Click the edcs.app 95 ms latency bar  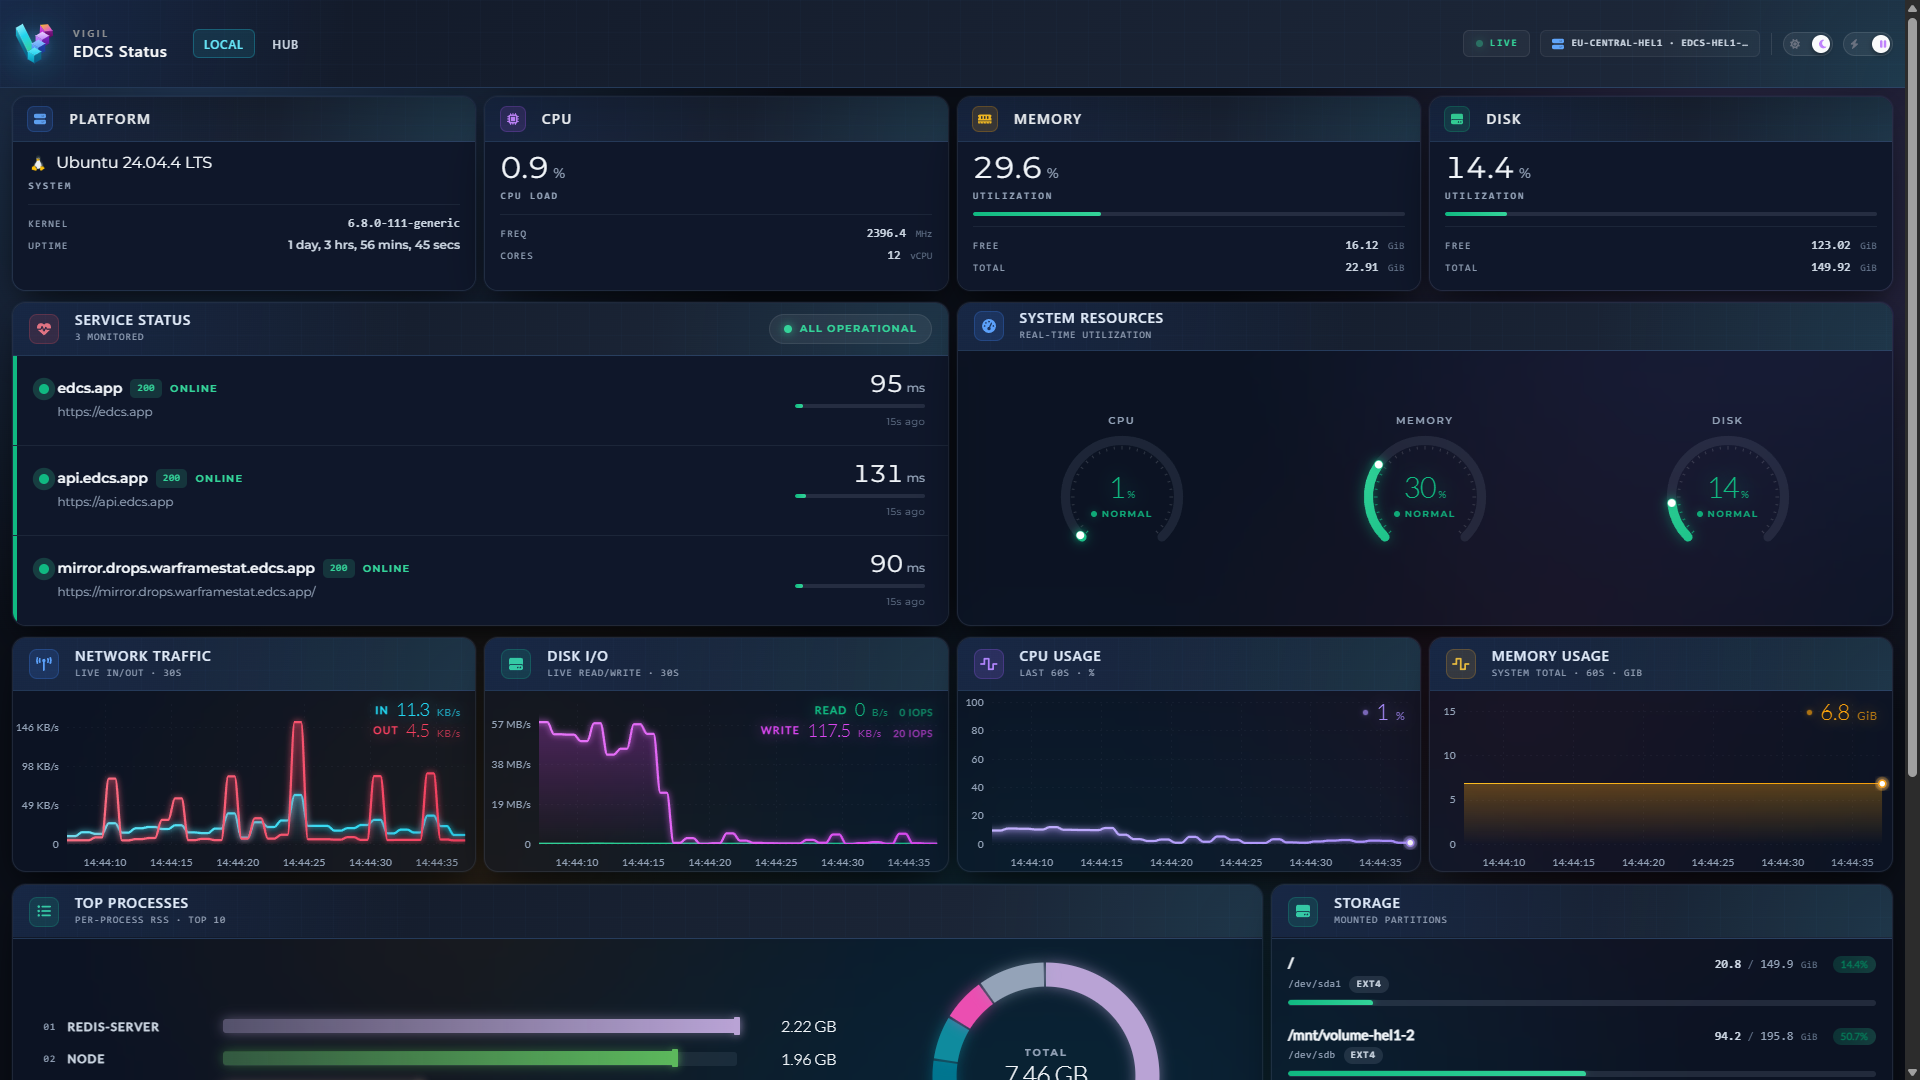[860, 406]
